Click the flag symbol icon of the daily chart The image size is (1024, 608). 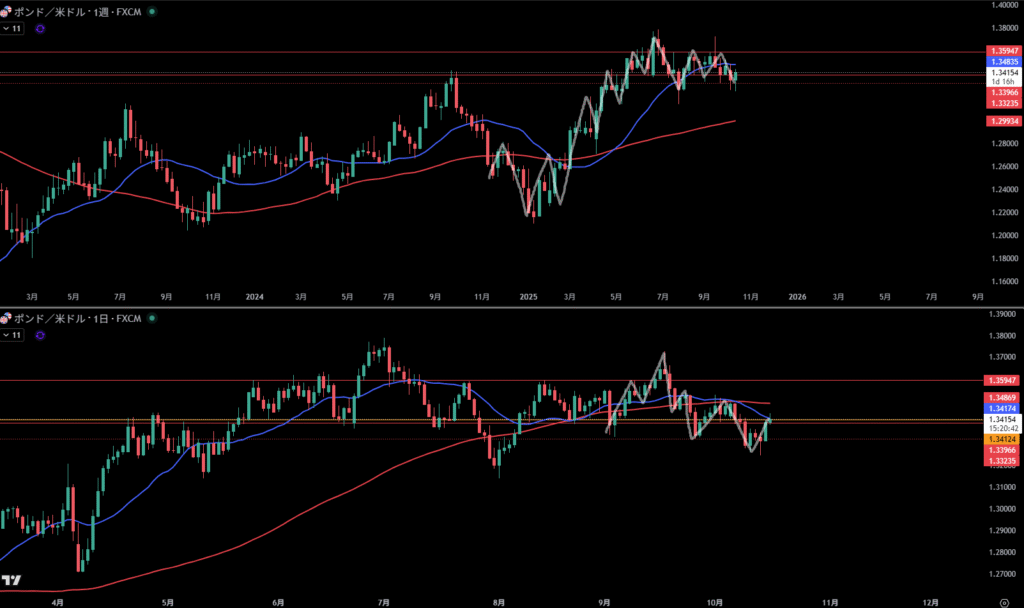pos(5,318)
